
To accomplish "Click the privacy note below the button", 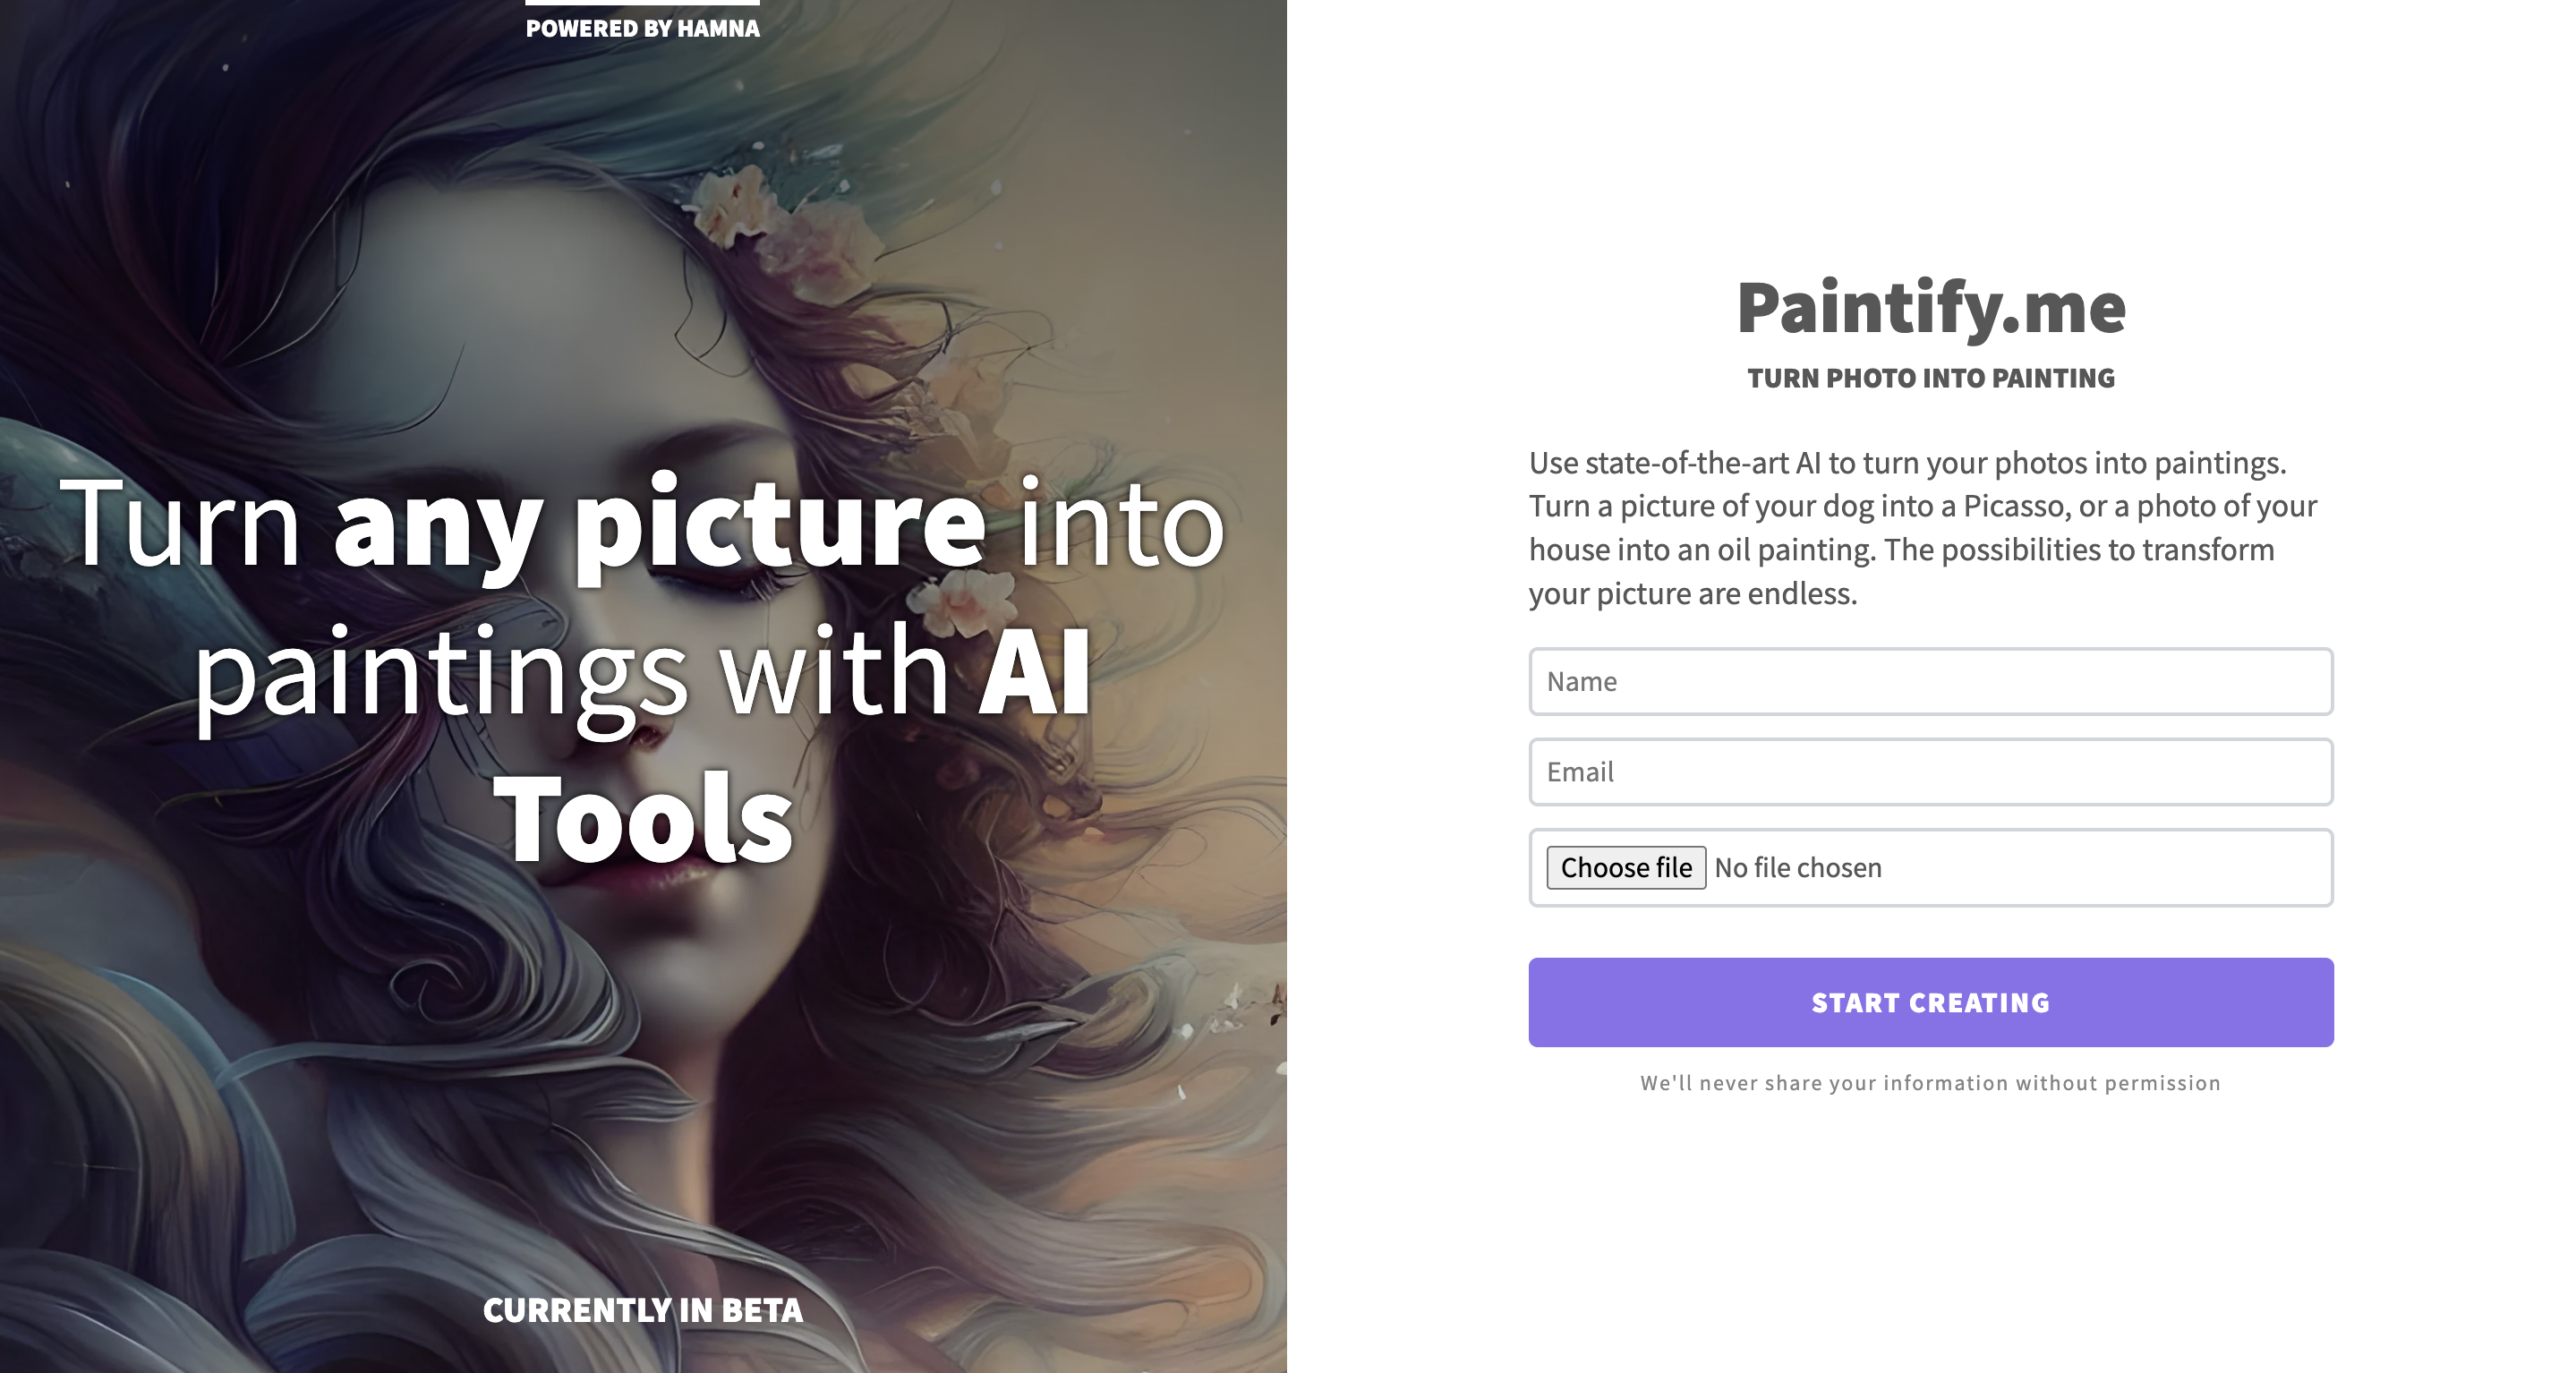I will (x=1930, y=1083).
